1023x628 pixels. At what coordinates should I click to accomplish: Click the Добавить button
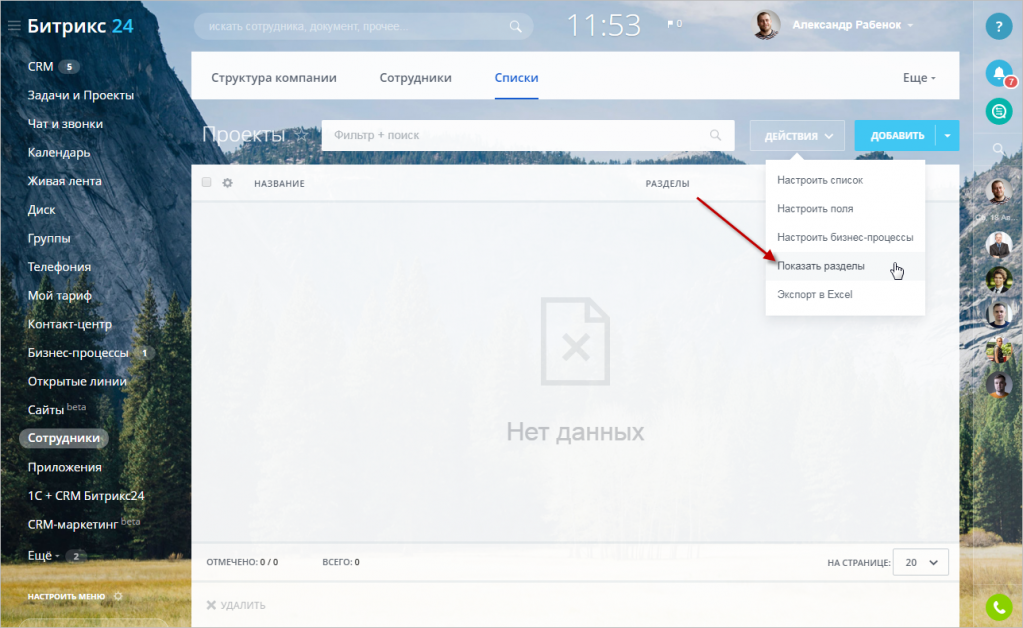[895, 136]
